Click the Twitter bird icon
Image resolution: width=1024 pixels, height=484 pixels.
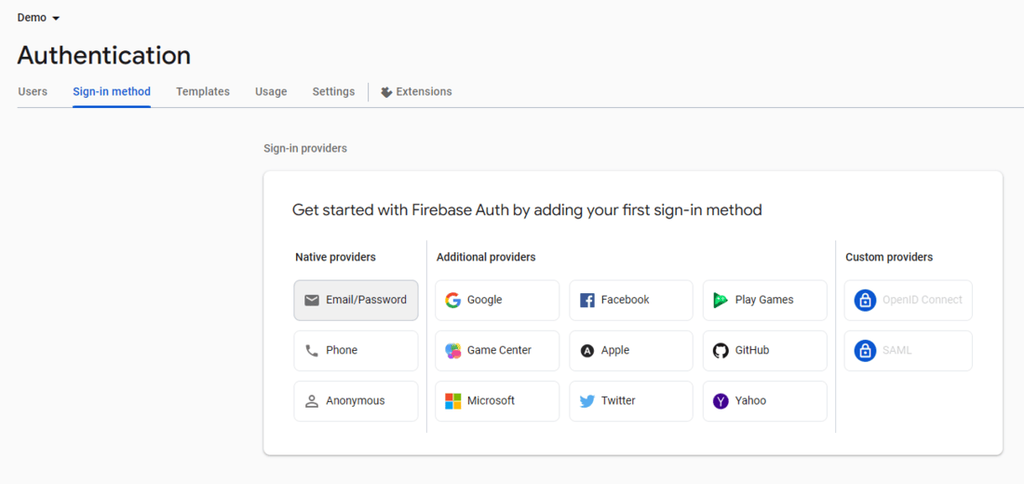click(x=587, y=401)
